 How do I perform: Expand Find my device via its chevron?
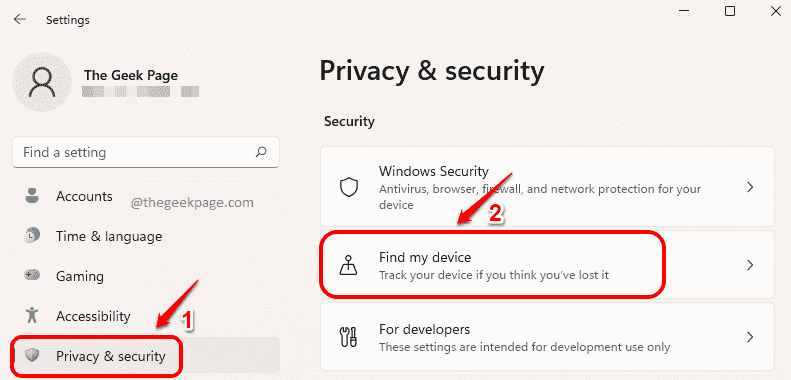pos(750,265)
